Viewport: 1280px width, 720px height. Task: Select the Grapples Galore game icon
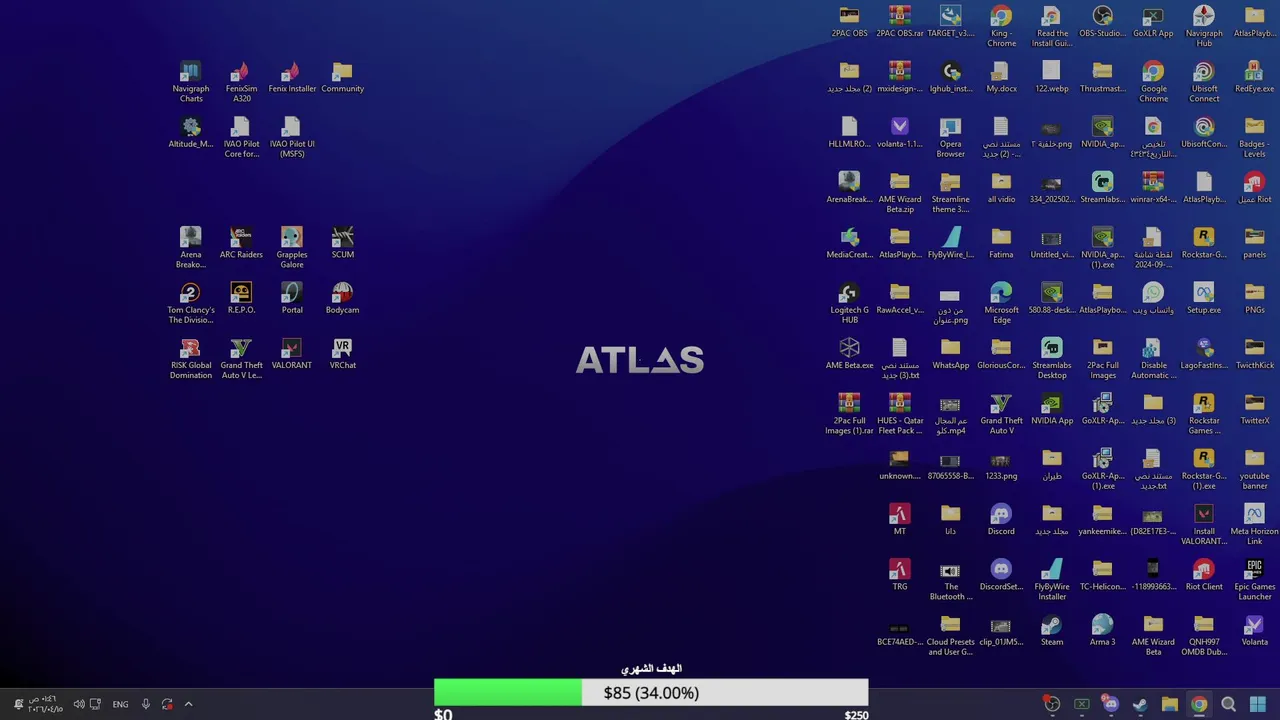(292, 247)
